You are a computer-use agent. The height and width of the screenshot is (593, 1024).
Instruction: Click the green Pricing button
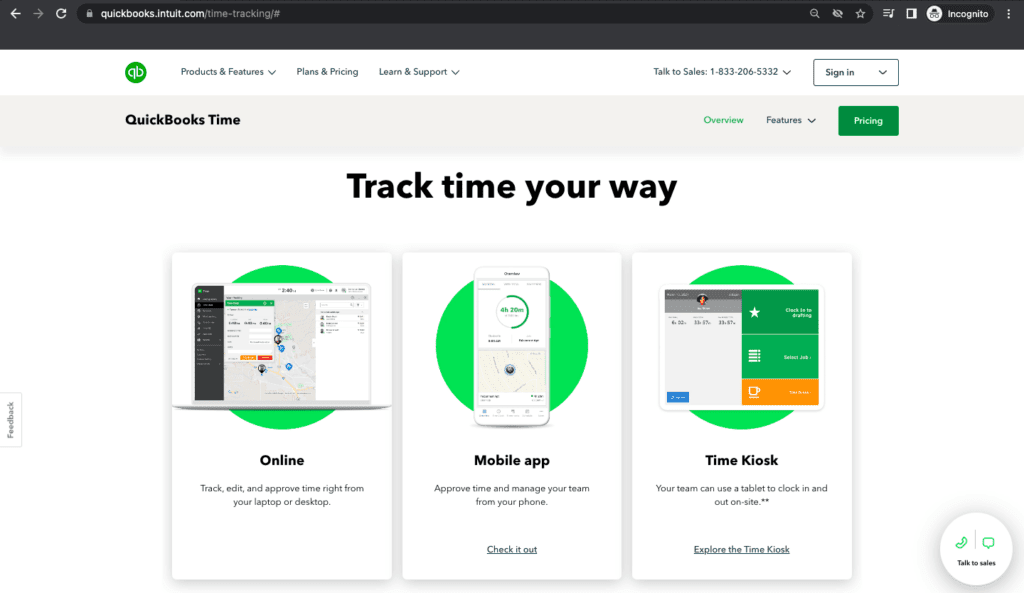[x=867, y=120]
